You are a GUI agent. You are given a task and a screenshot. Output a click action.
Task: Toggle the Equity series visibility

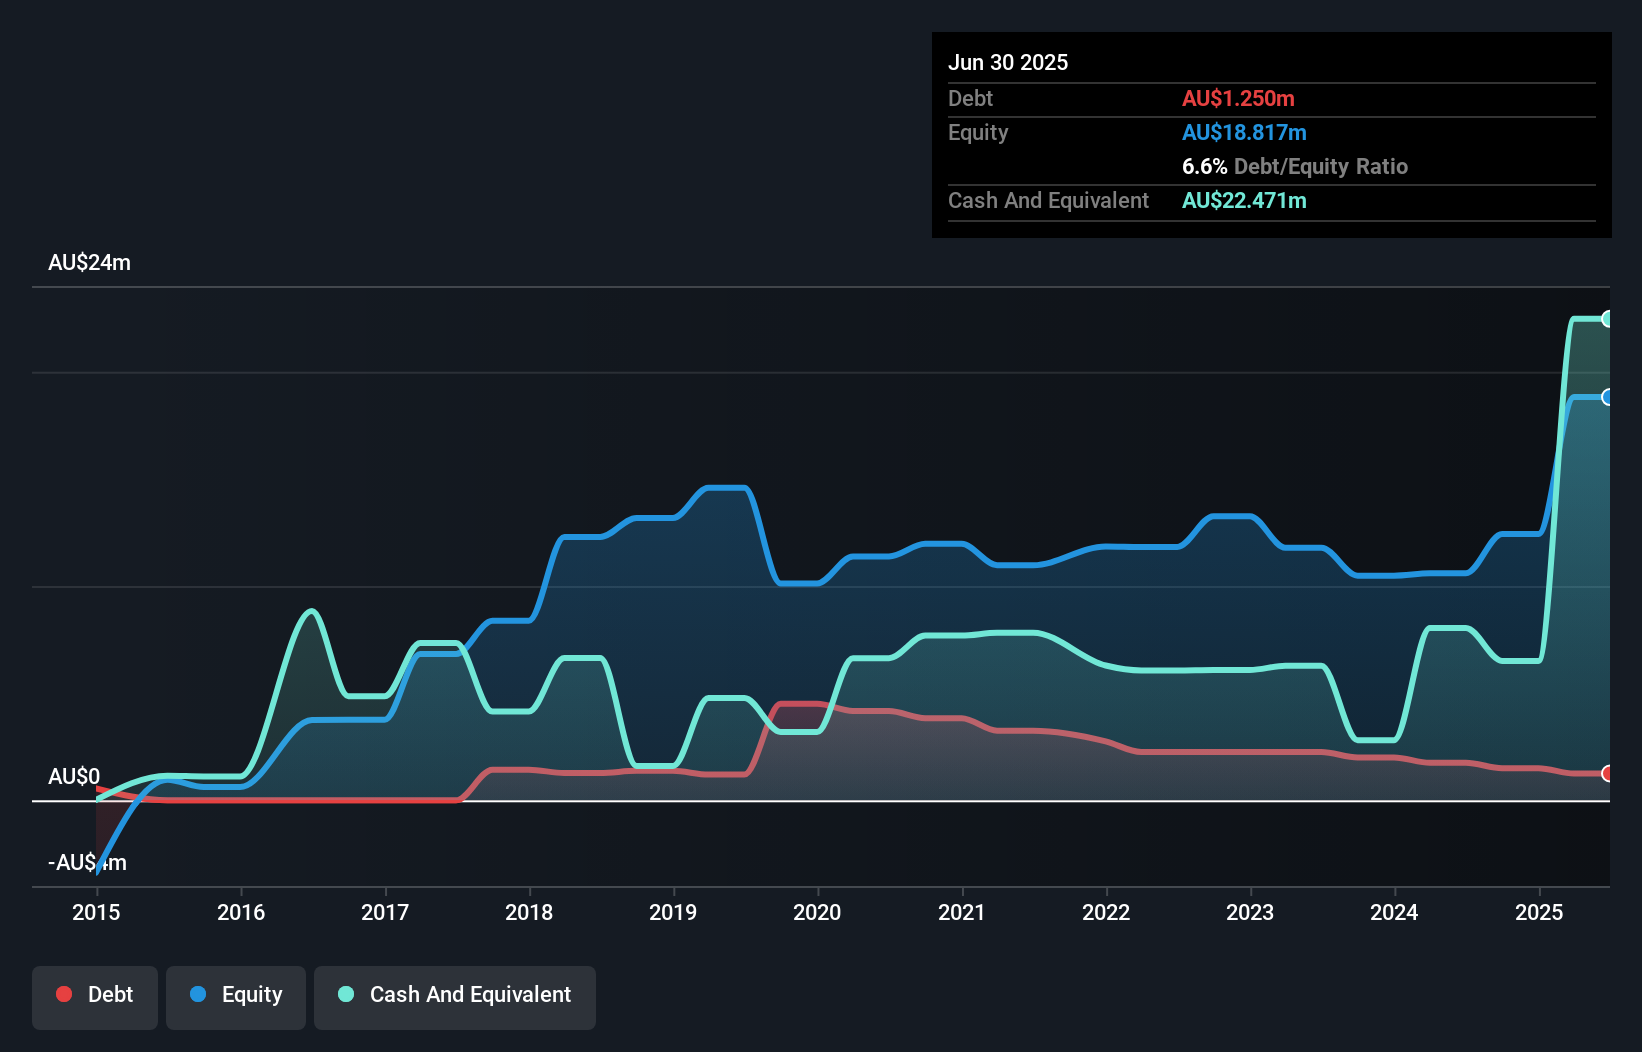pyautogui.click(x=236, y=994)
